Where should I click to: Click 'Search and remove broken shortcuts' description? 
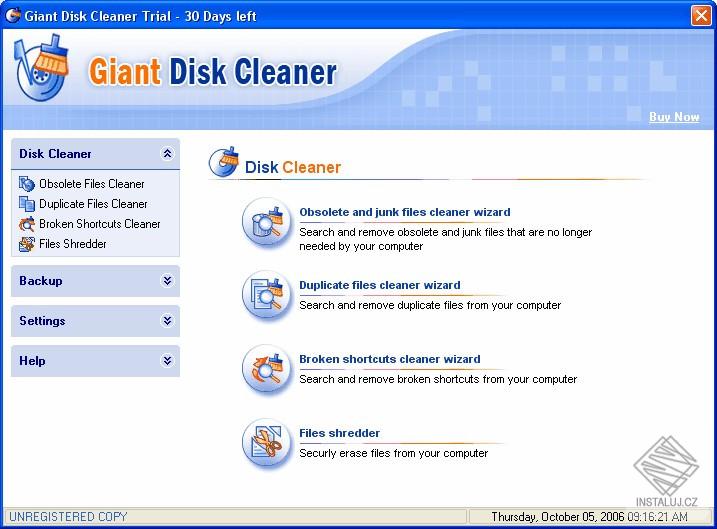[x=438, y=379]
